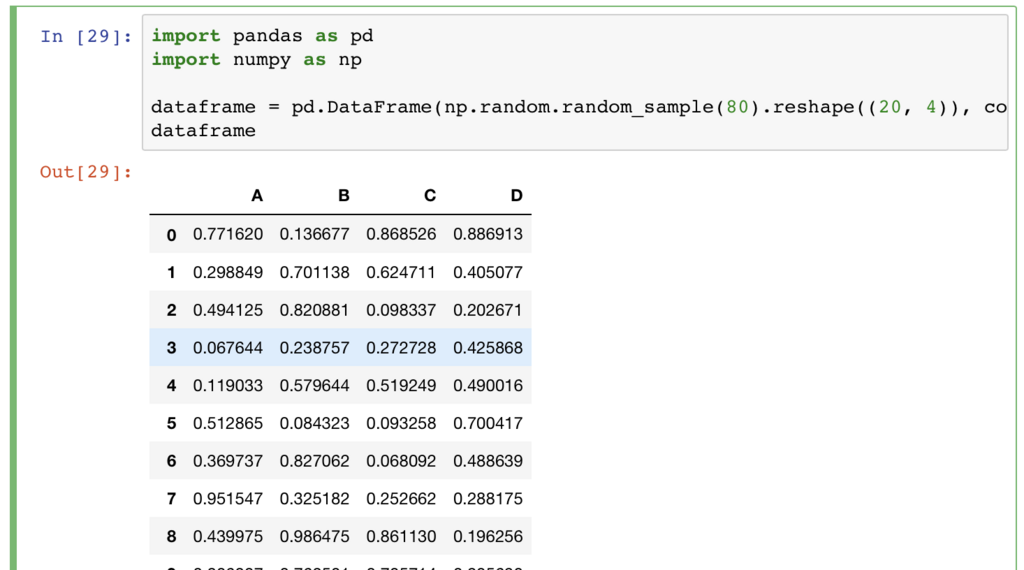Click the pd.DataFrame code line
This screenshot has height=570, width=1024.
pyautogui.click(x=579, y=106)
